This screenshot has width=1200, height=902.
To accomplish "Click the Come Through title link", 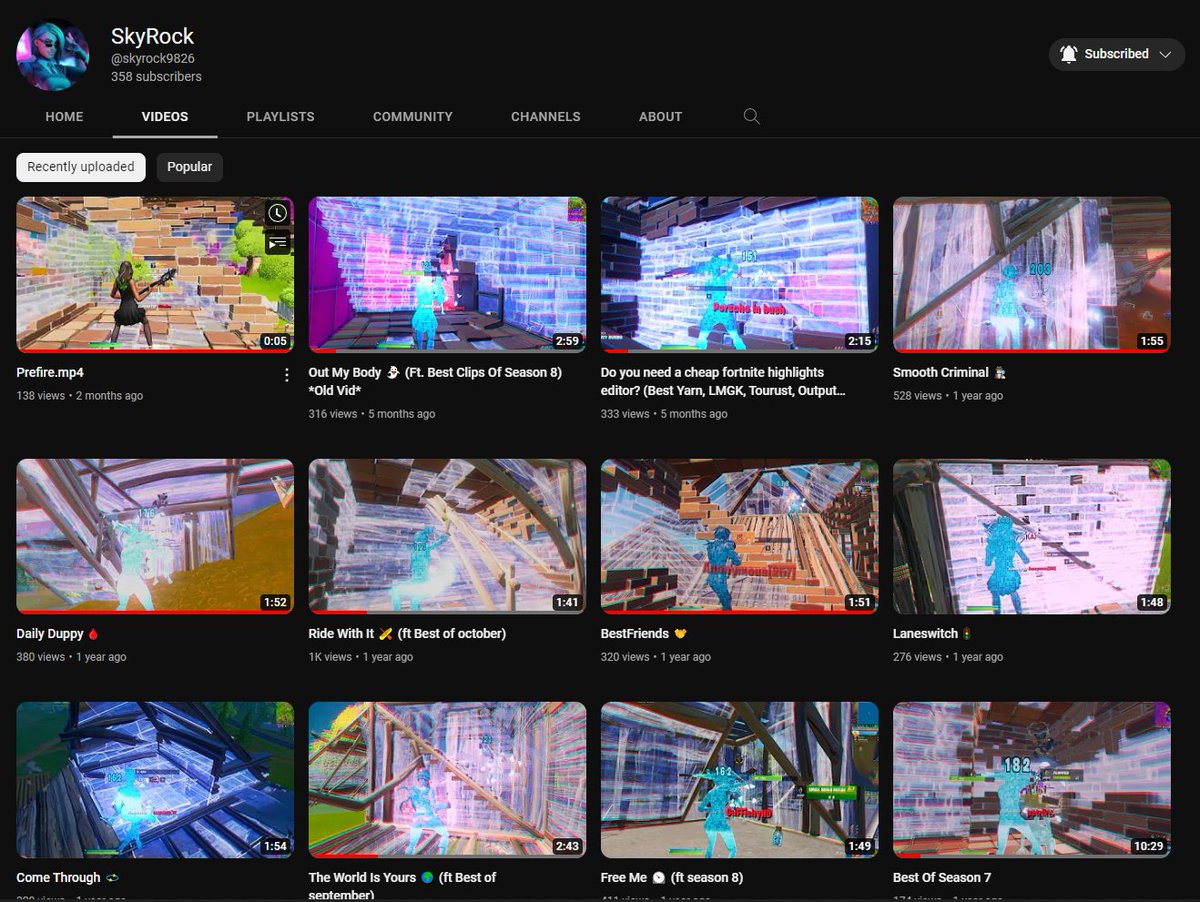I will (67, 878).
